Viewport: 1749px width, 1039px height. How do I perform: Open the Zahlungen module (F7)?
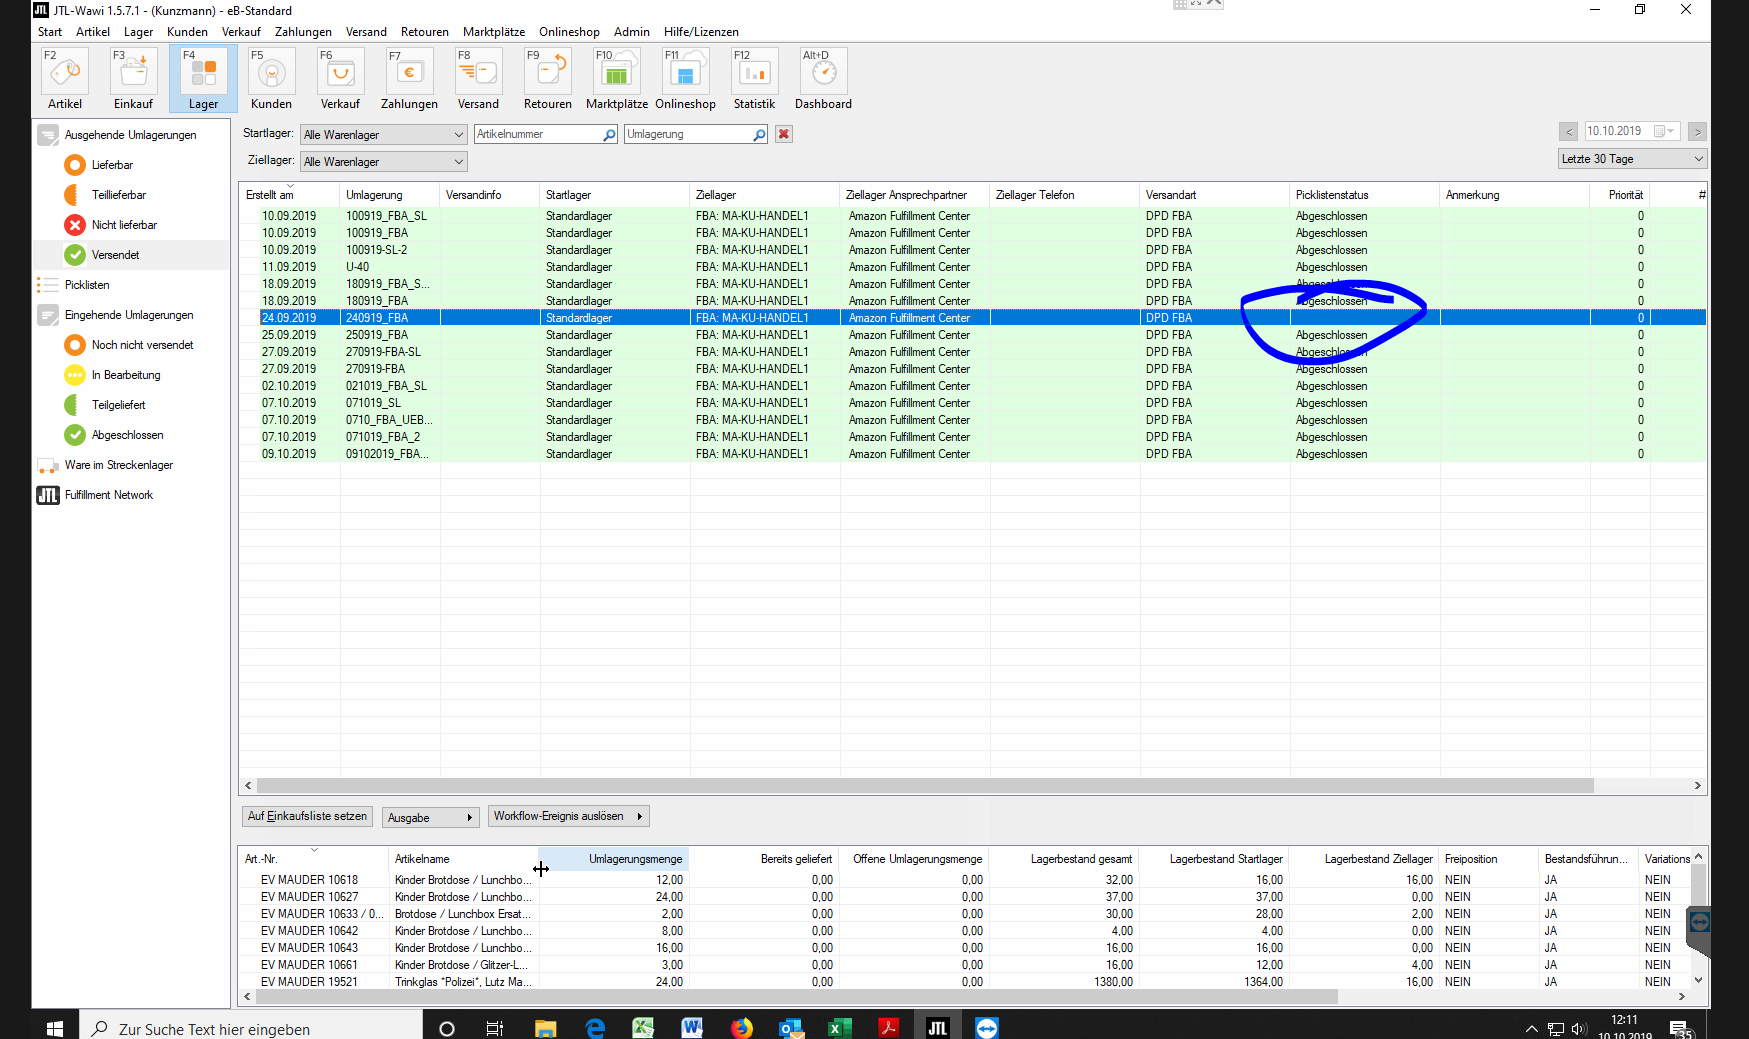tap(409, 79)
